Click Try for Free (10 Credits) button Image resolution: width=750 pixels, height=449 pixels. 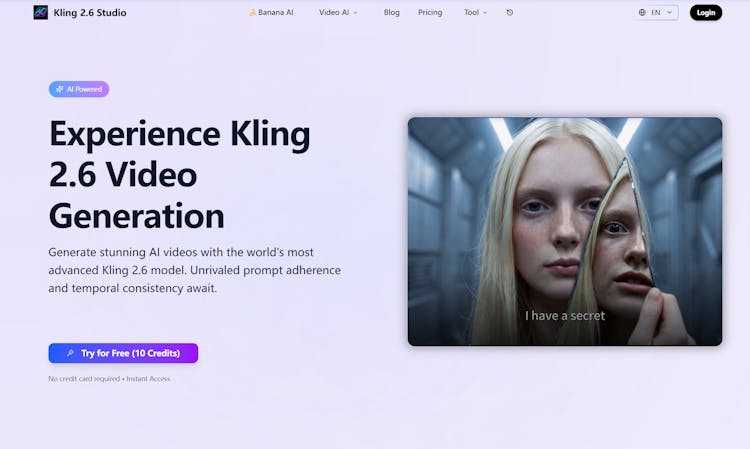(123, 353)
